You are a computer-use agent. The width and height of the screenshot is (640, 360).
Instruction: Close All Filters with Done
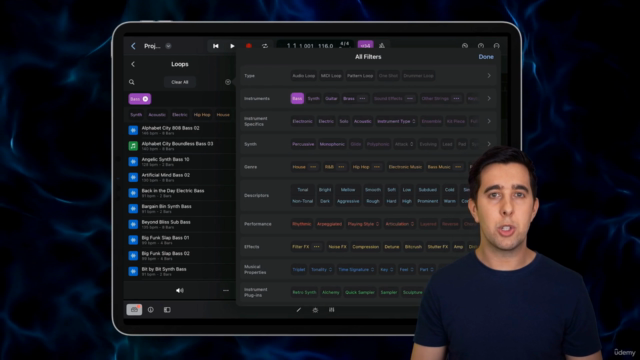[486, 57]
